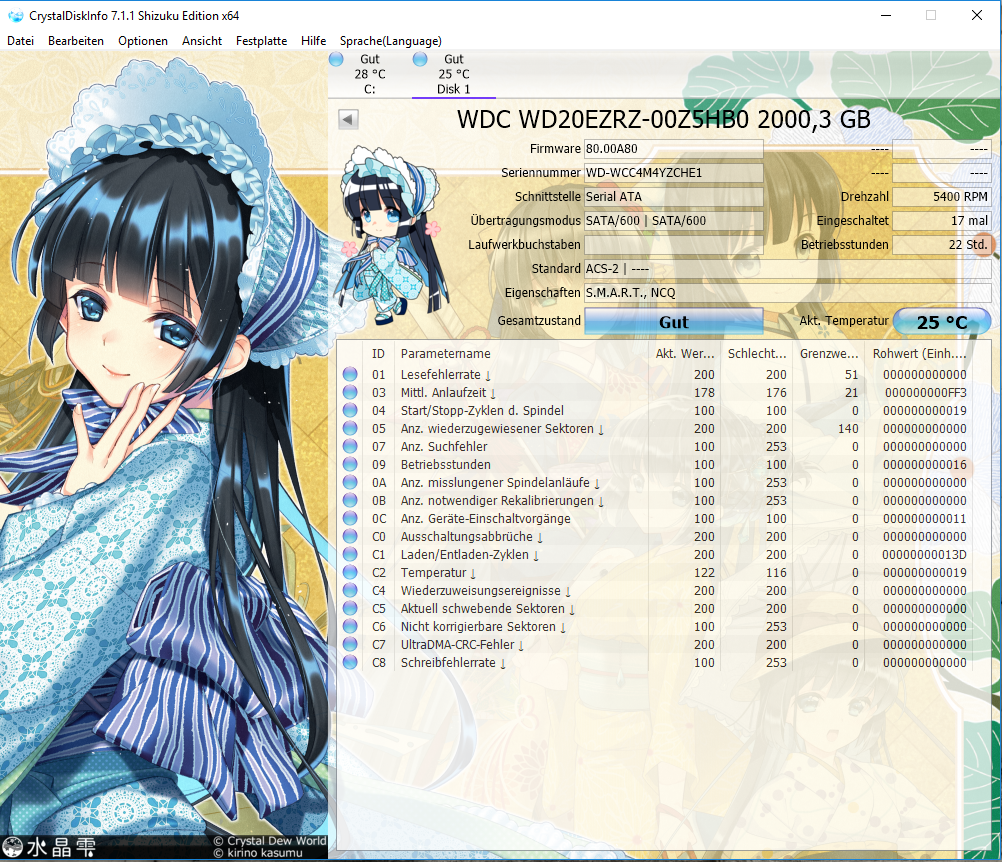1002x862 pixels.
Task: Click the Grenzwe... column header
Action: click(829, 353)
